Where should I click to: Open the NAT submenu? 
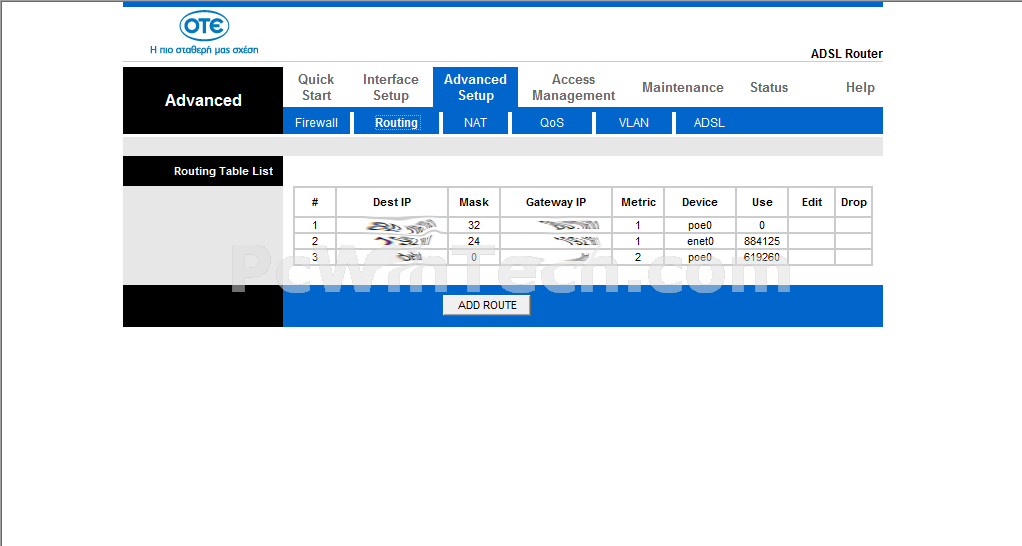click(475, 122)
